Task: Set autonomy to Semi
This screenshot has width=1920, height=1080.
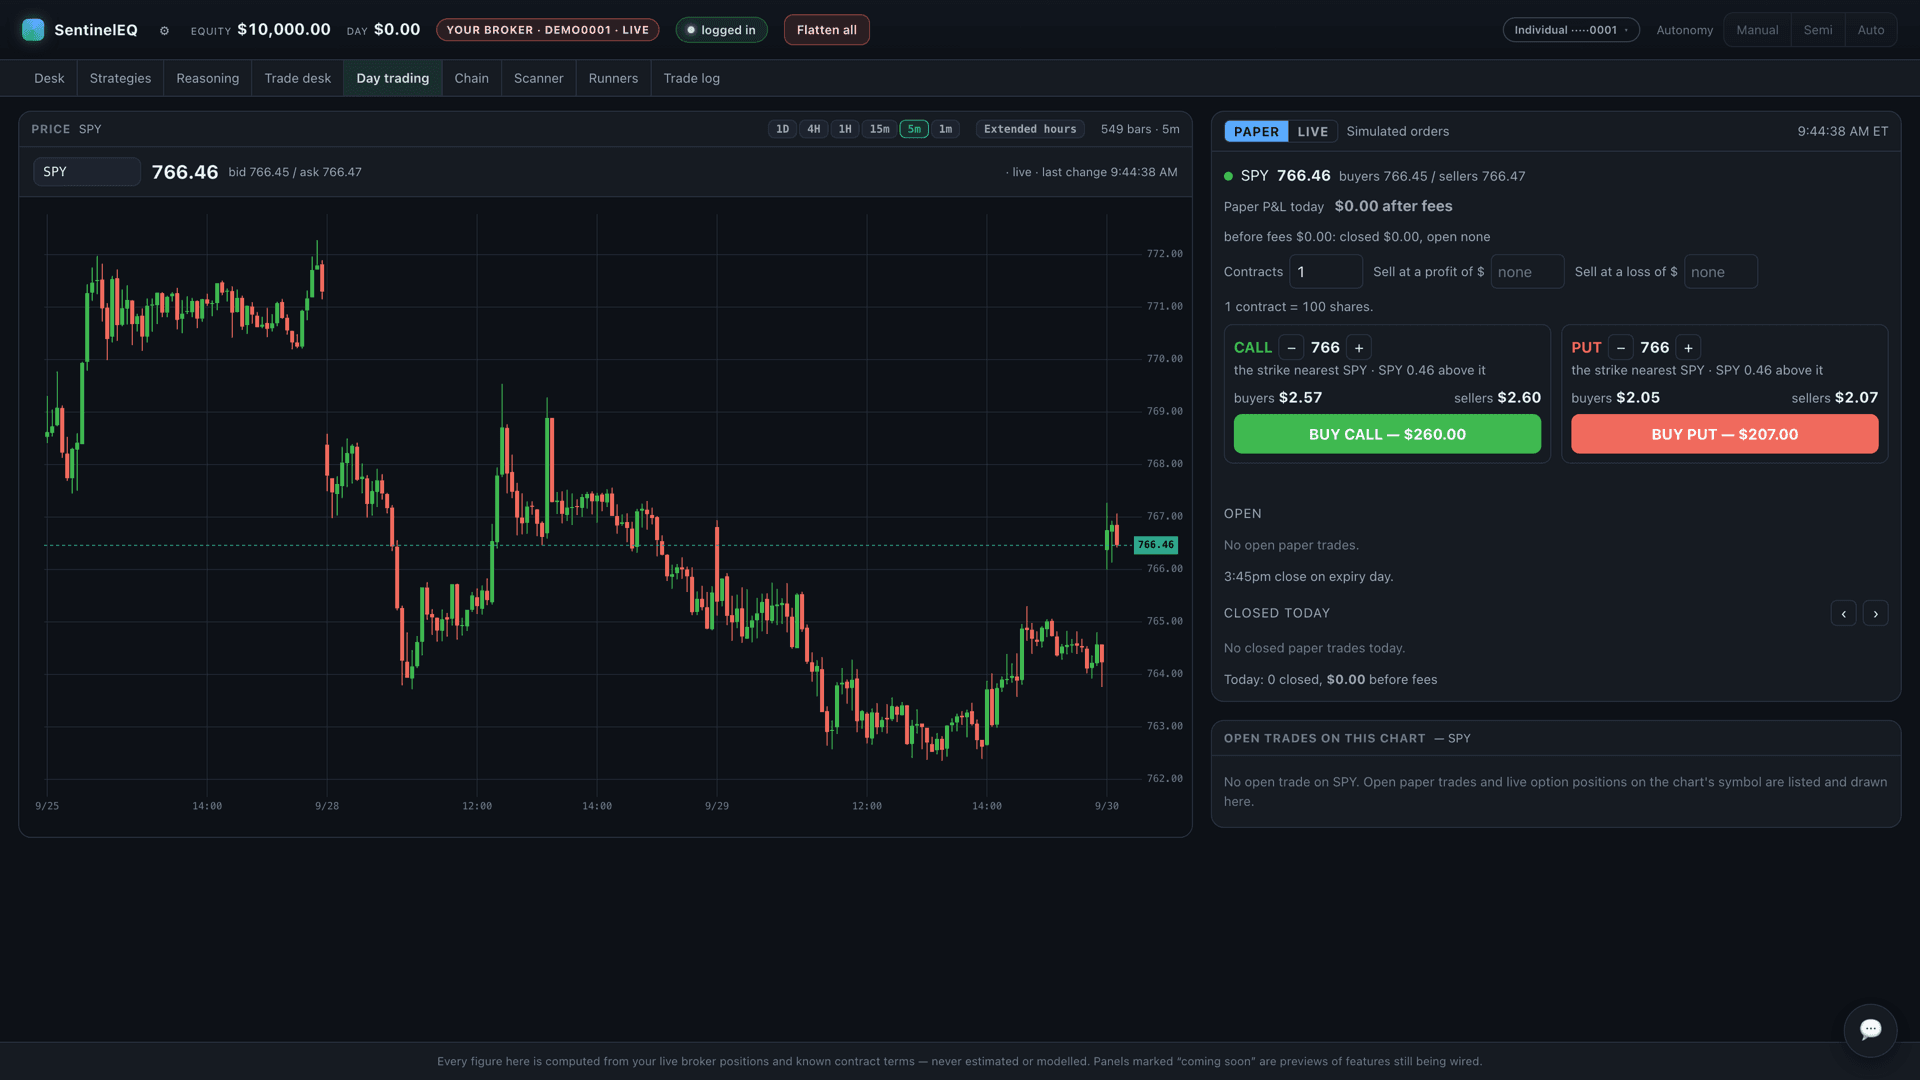Action: point(1817,30)
